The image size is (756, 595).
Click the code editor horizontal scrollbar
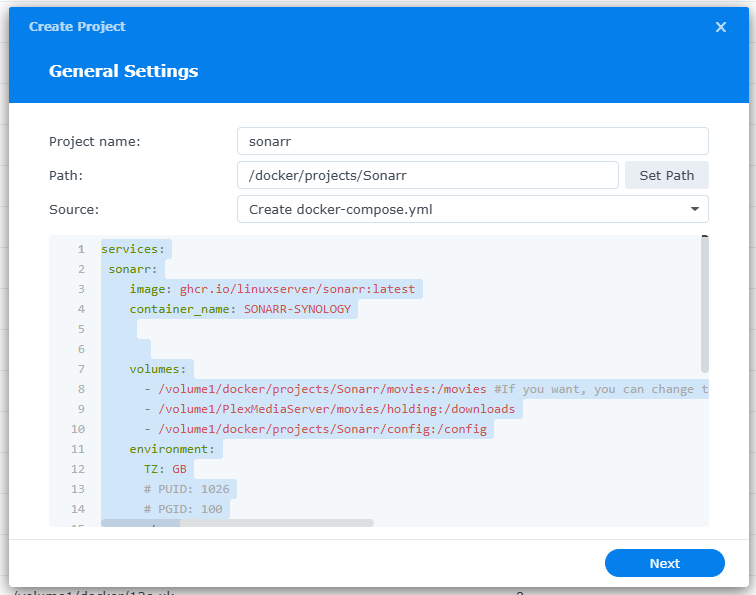click(237, 522)
